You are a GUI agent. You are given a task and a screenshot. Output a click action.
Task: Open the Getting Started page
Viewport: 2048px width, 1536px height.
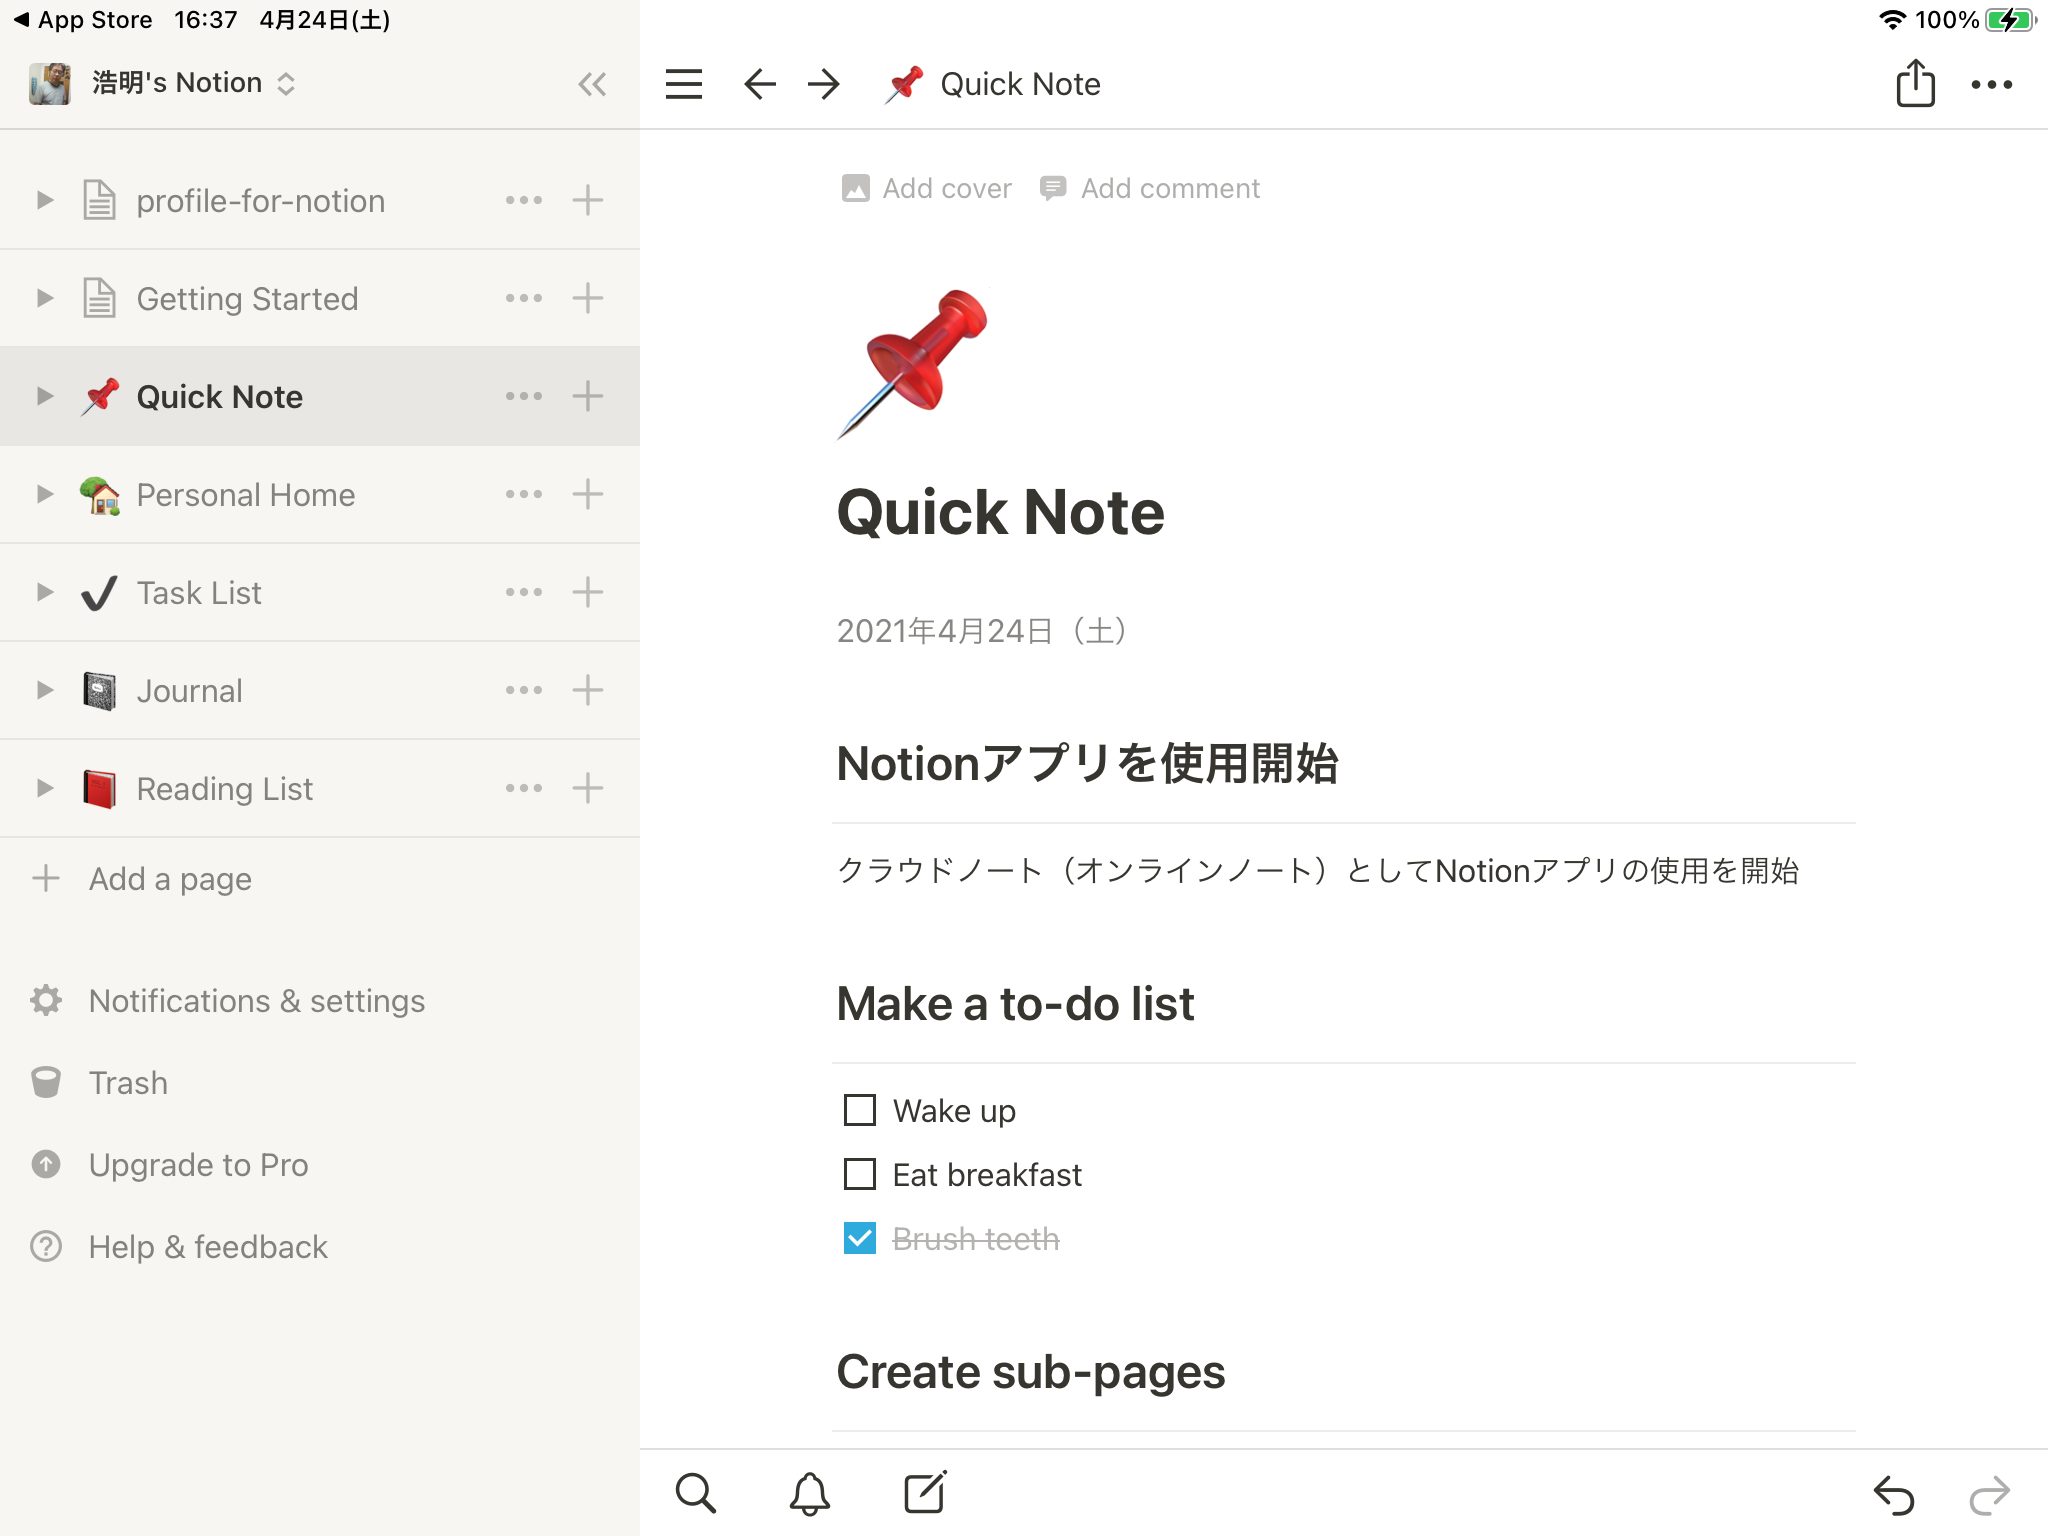click(x=247, y=299)
